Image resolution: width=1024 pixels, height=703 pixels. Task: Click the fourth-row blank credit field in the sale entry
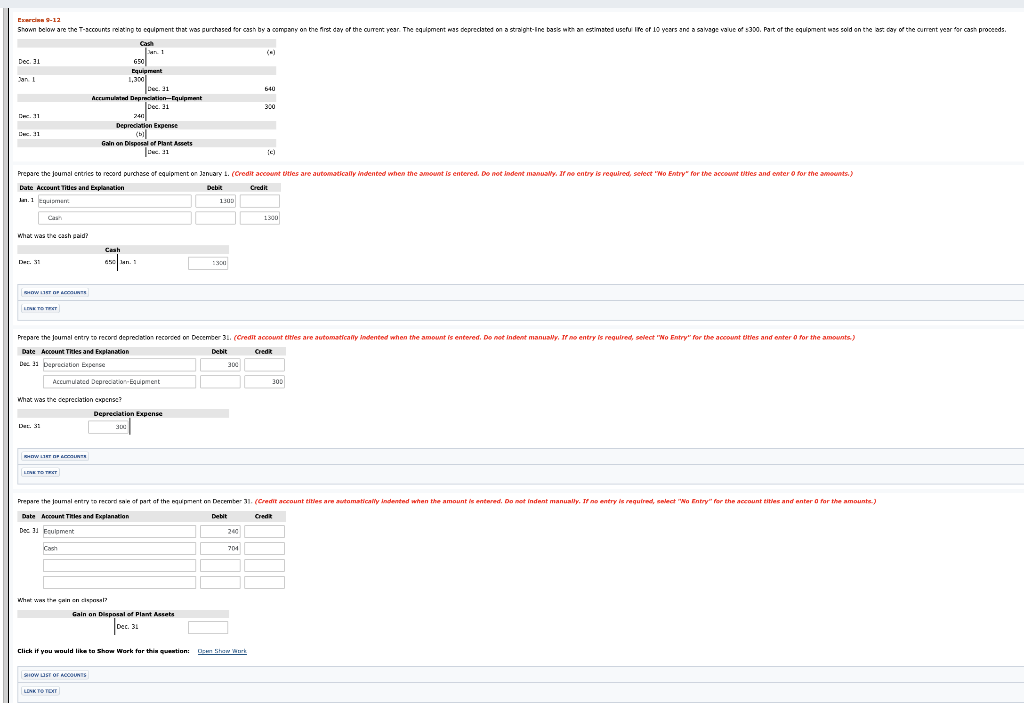(x=264, y=583)
